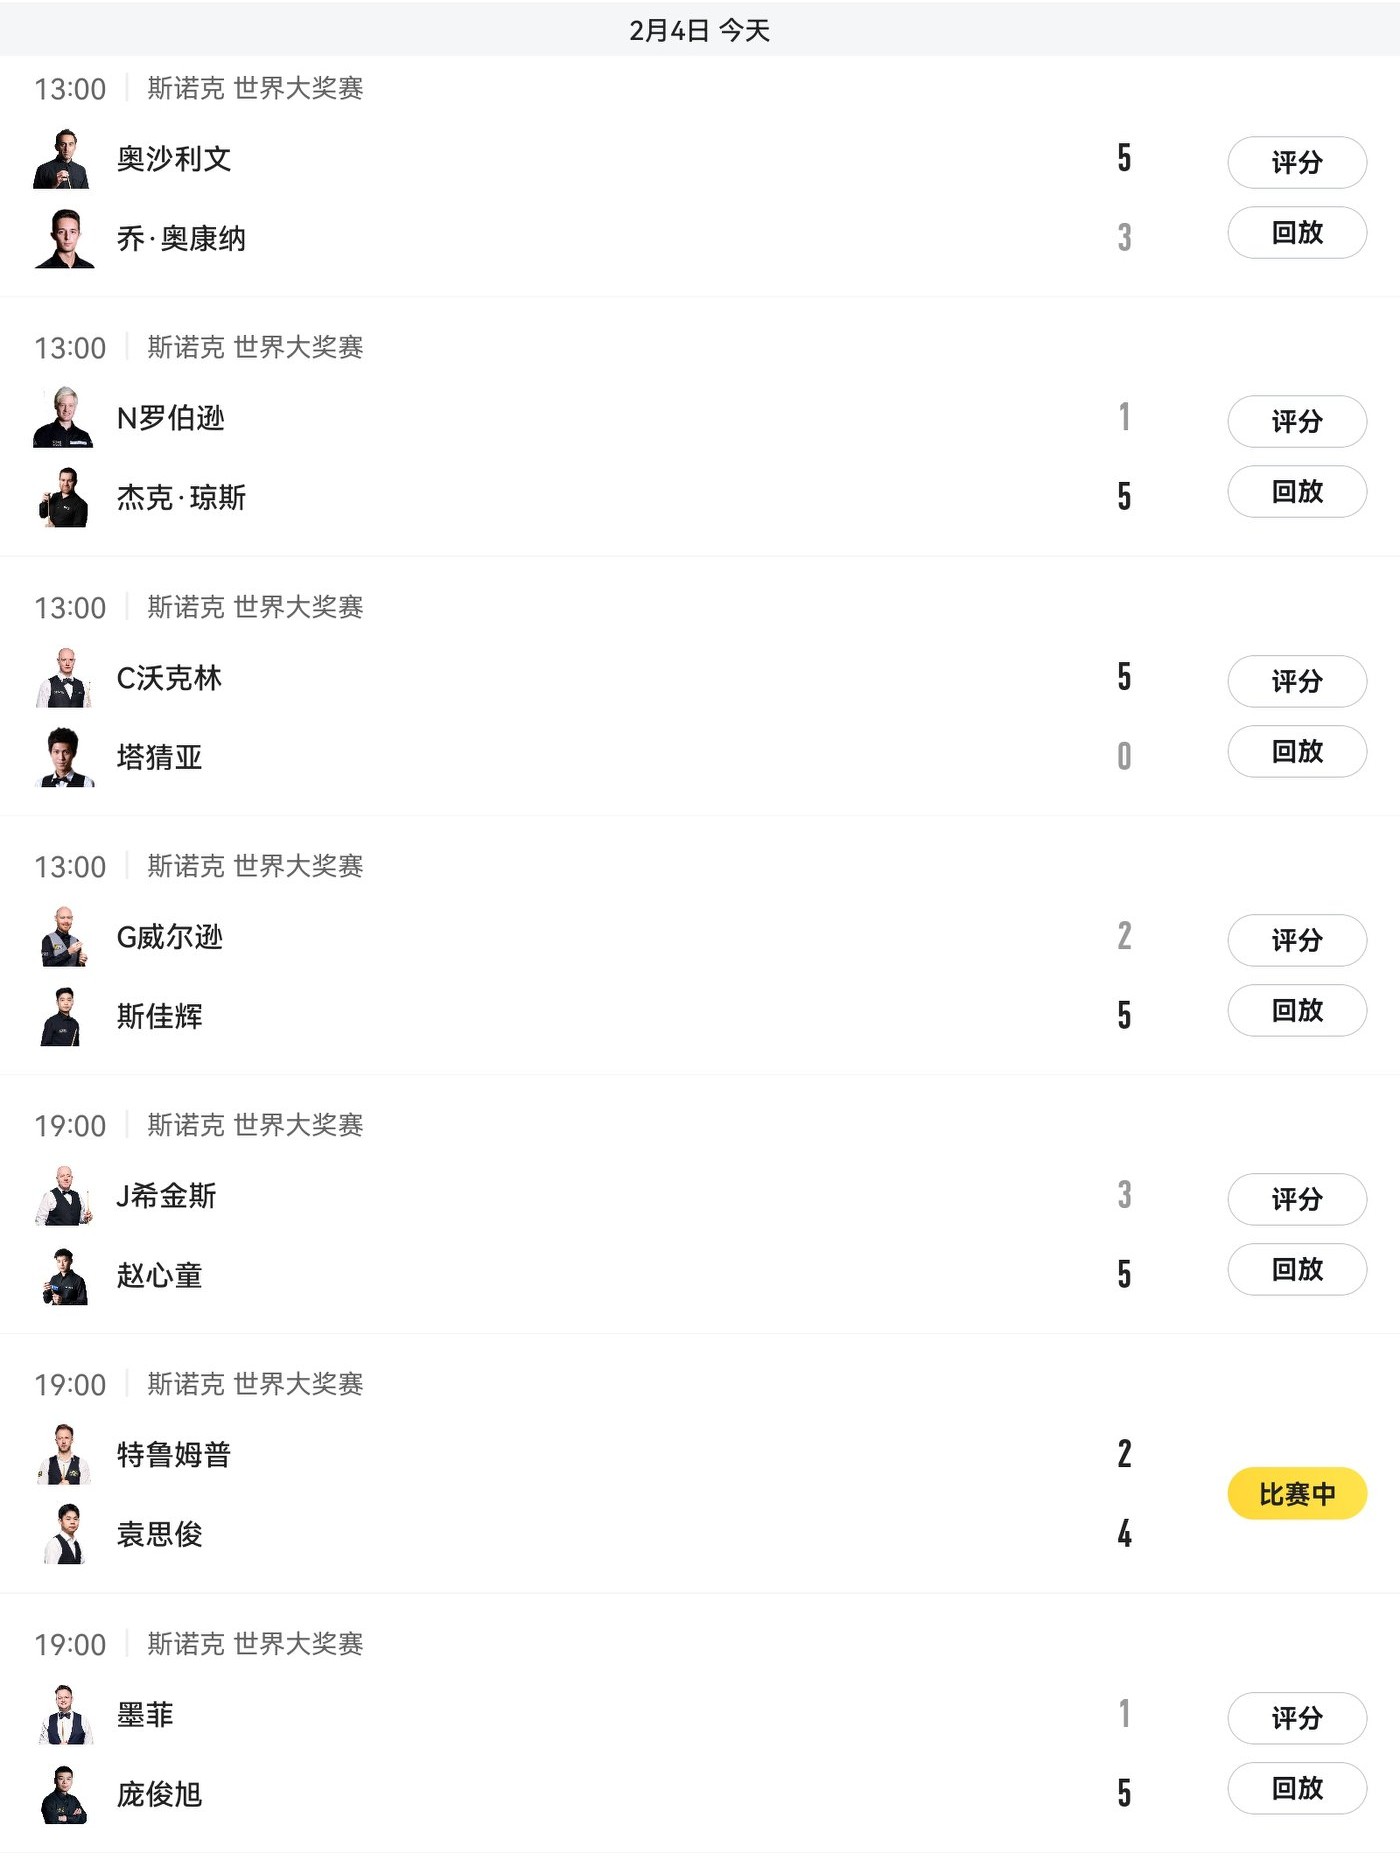Tap the yellow 比赛中 live match button
Viewport: 1400px width, 1860px height.
tap(1296, 1494)
